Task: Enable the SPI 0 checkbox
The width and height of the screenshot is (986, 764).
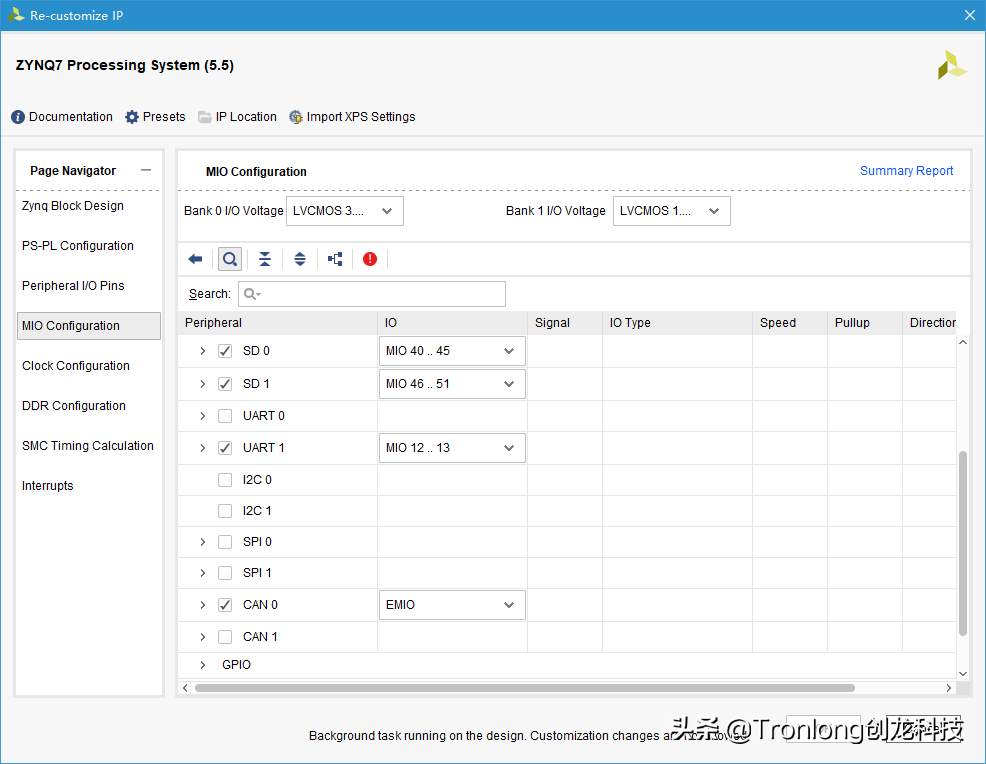Action: [225, 541]
